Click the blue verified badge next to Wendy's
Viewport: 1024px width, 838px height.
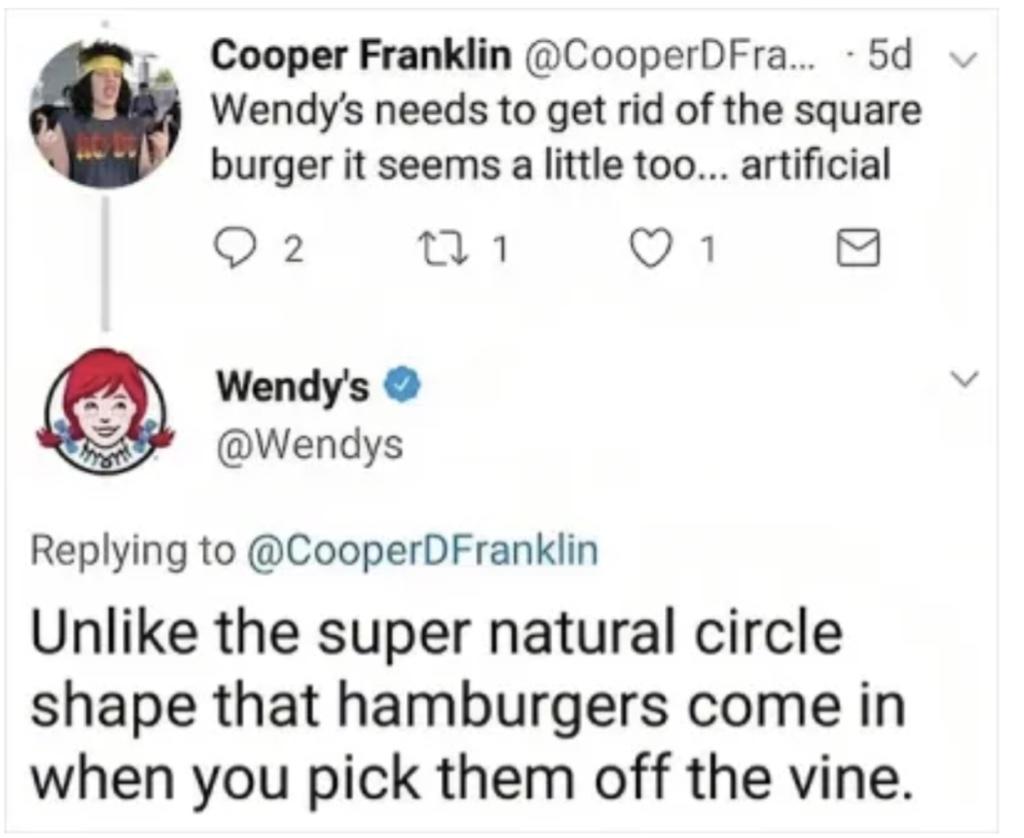[405, 387]
